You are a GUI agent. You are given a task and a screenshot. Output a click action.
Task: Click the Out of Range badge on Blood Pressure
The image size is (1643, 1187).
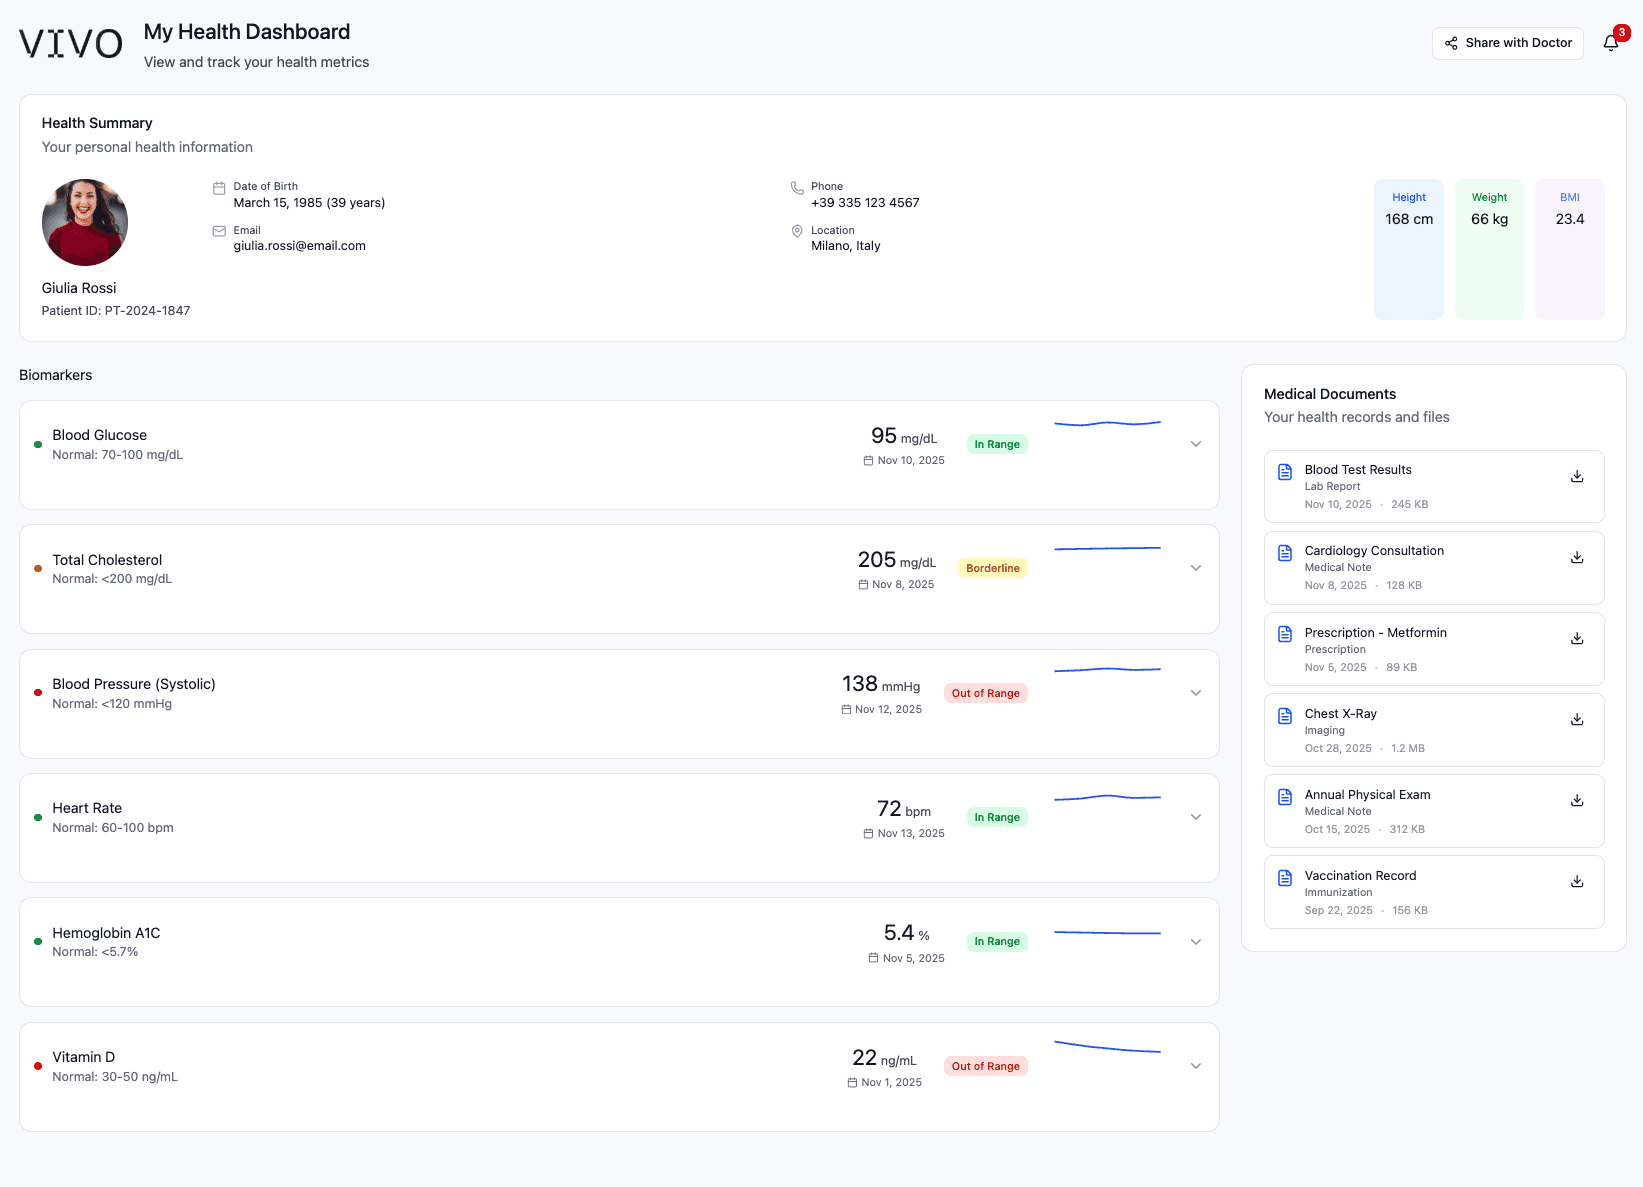pyautogui.click(x=985, y=692)
